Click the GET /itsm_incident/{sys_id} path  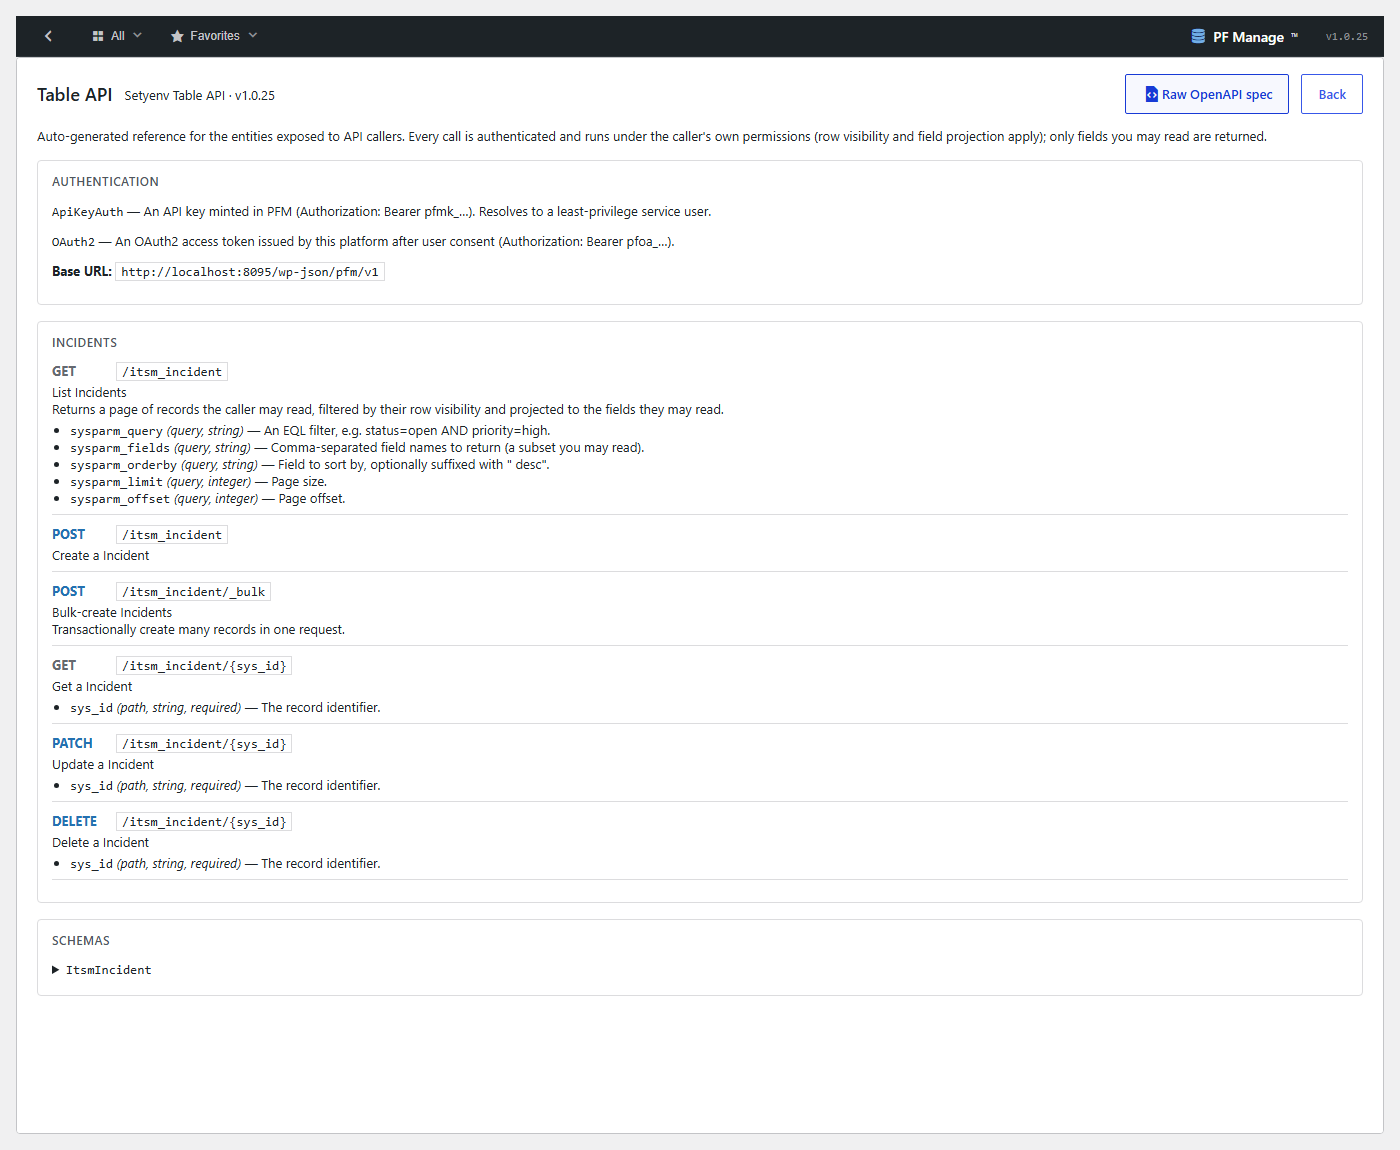(x=204, y=666)
